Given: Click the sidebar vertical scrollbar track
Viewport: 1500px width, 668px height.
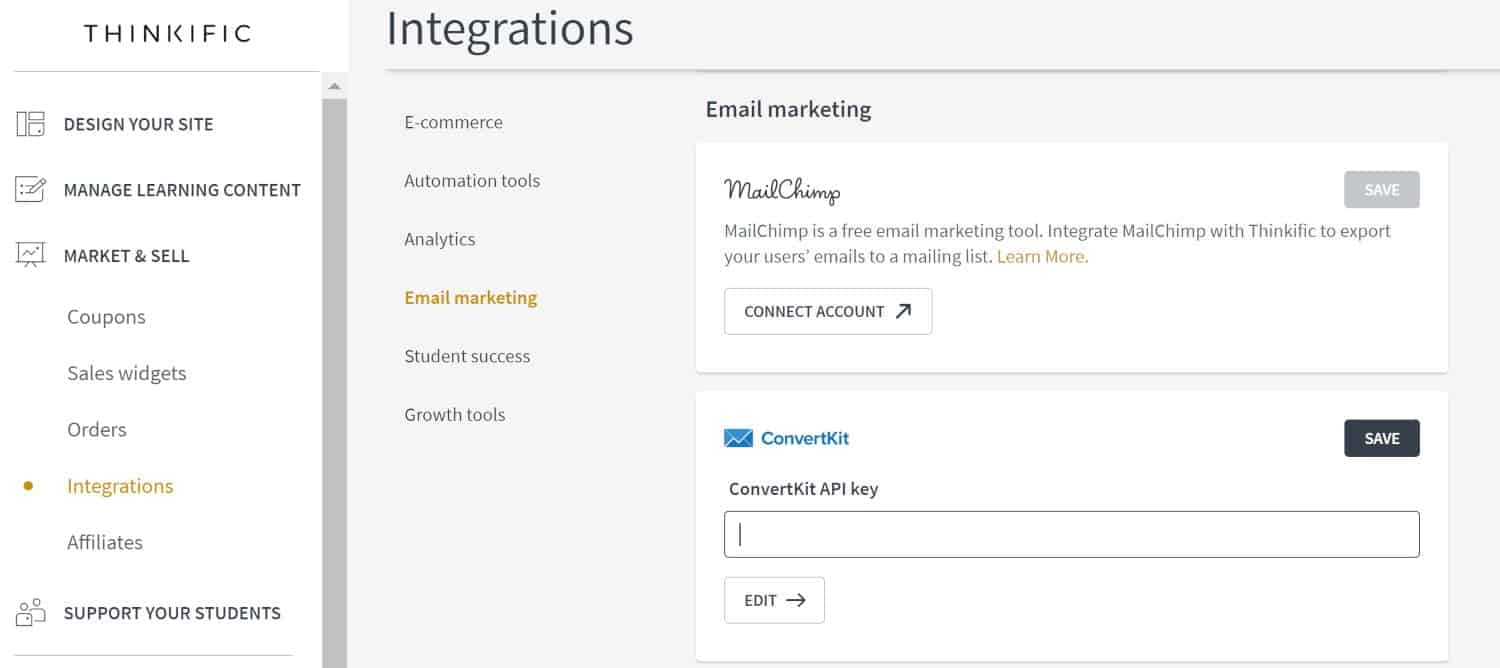Looking at the screenshot, I should [x=334, y=382].
